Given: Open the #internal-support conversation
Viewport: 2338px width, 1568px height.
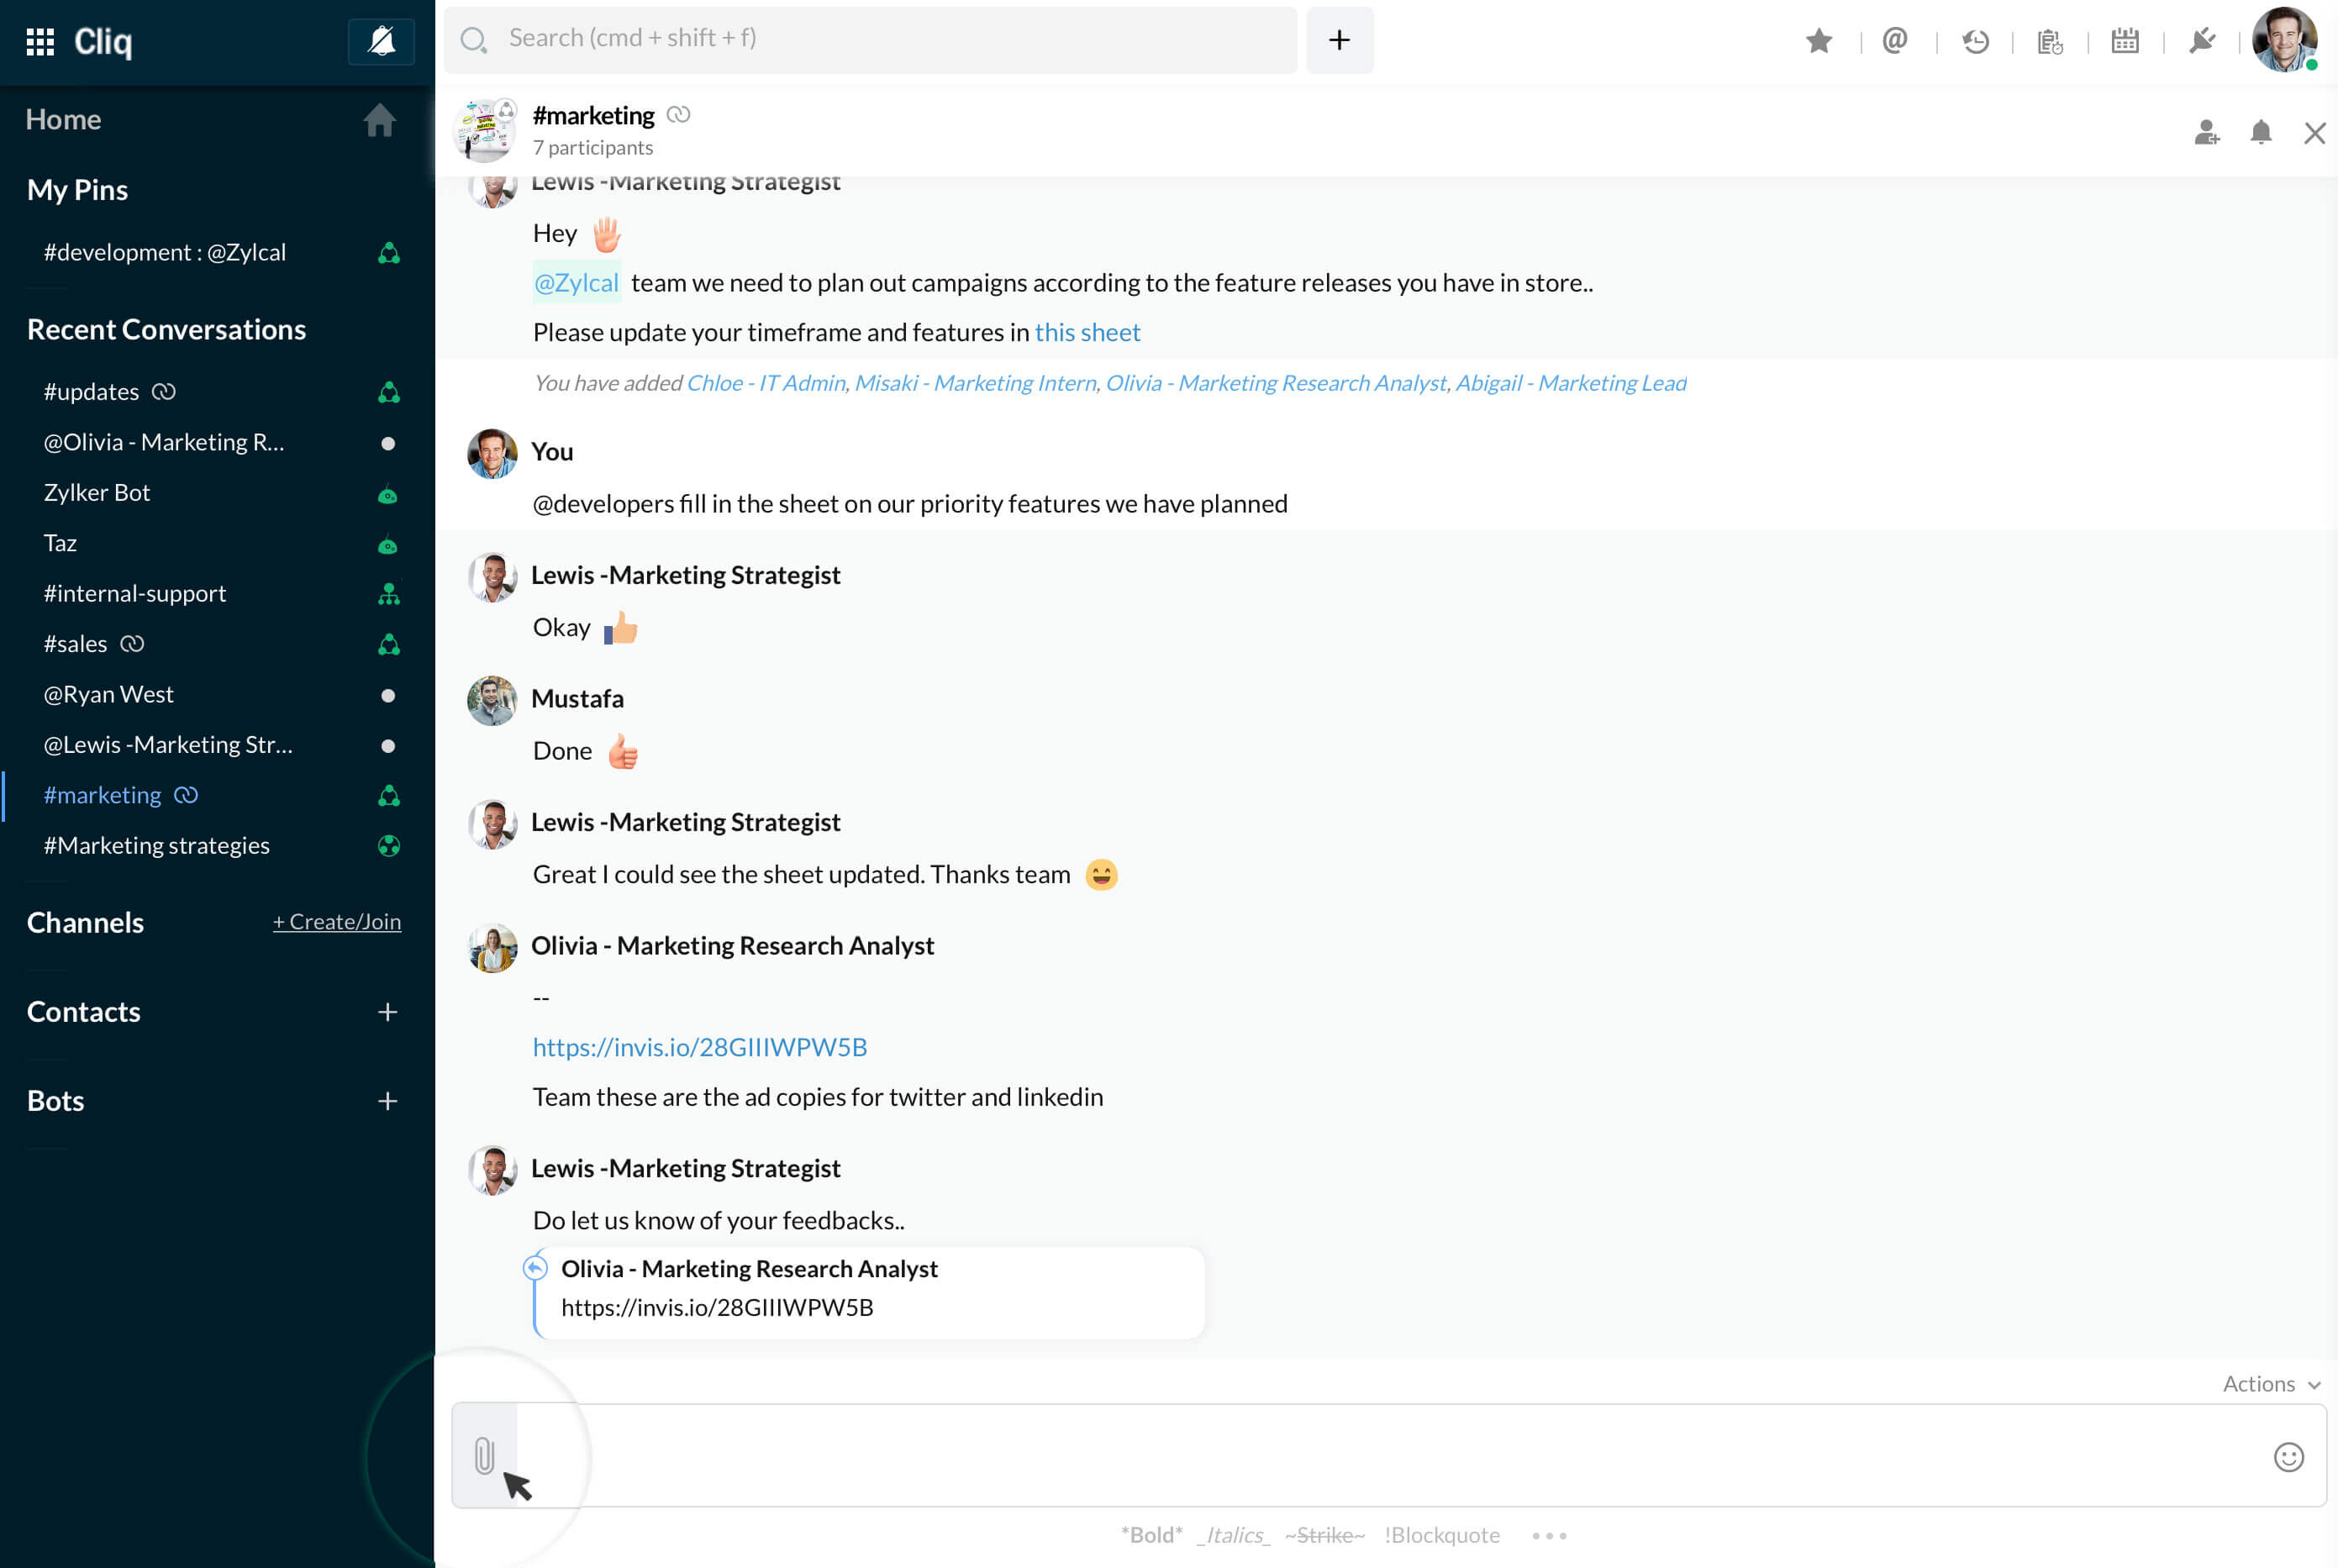Looking at the screenshot, I should click(135, 593).
